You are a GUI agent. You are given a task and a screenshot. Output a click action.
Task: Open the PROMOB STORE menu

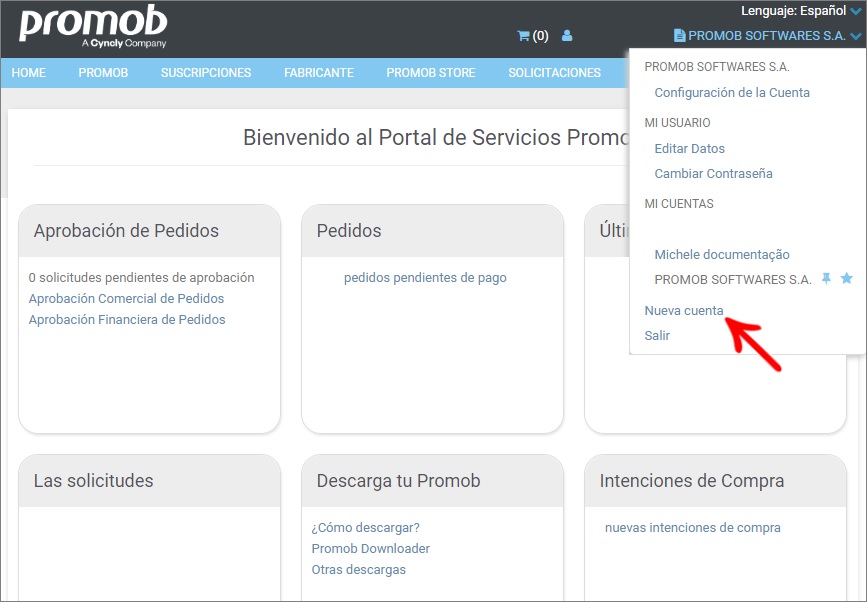(x=431, y=72)
